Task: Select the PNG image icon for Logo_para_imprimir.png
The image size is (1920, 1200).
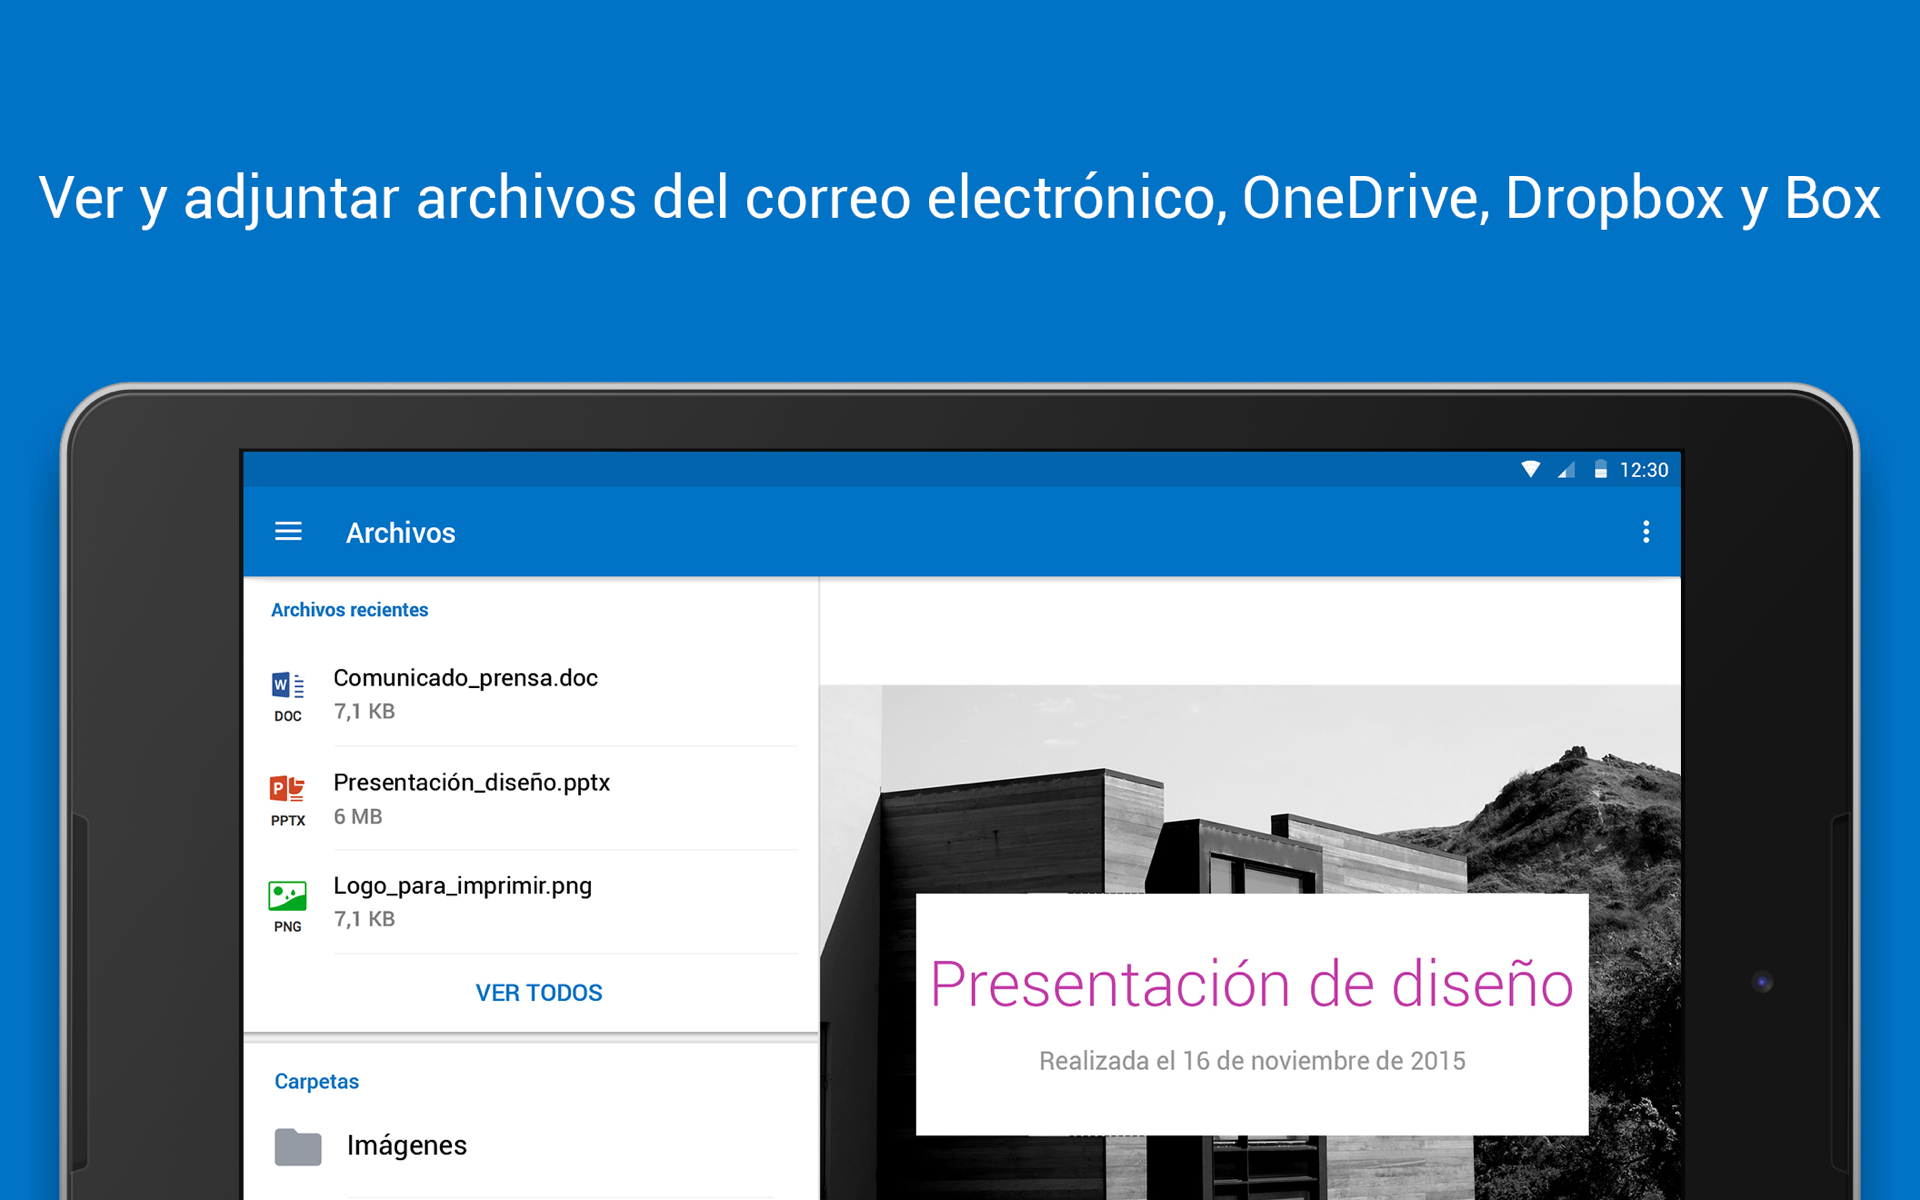Action: point(287,896)
